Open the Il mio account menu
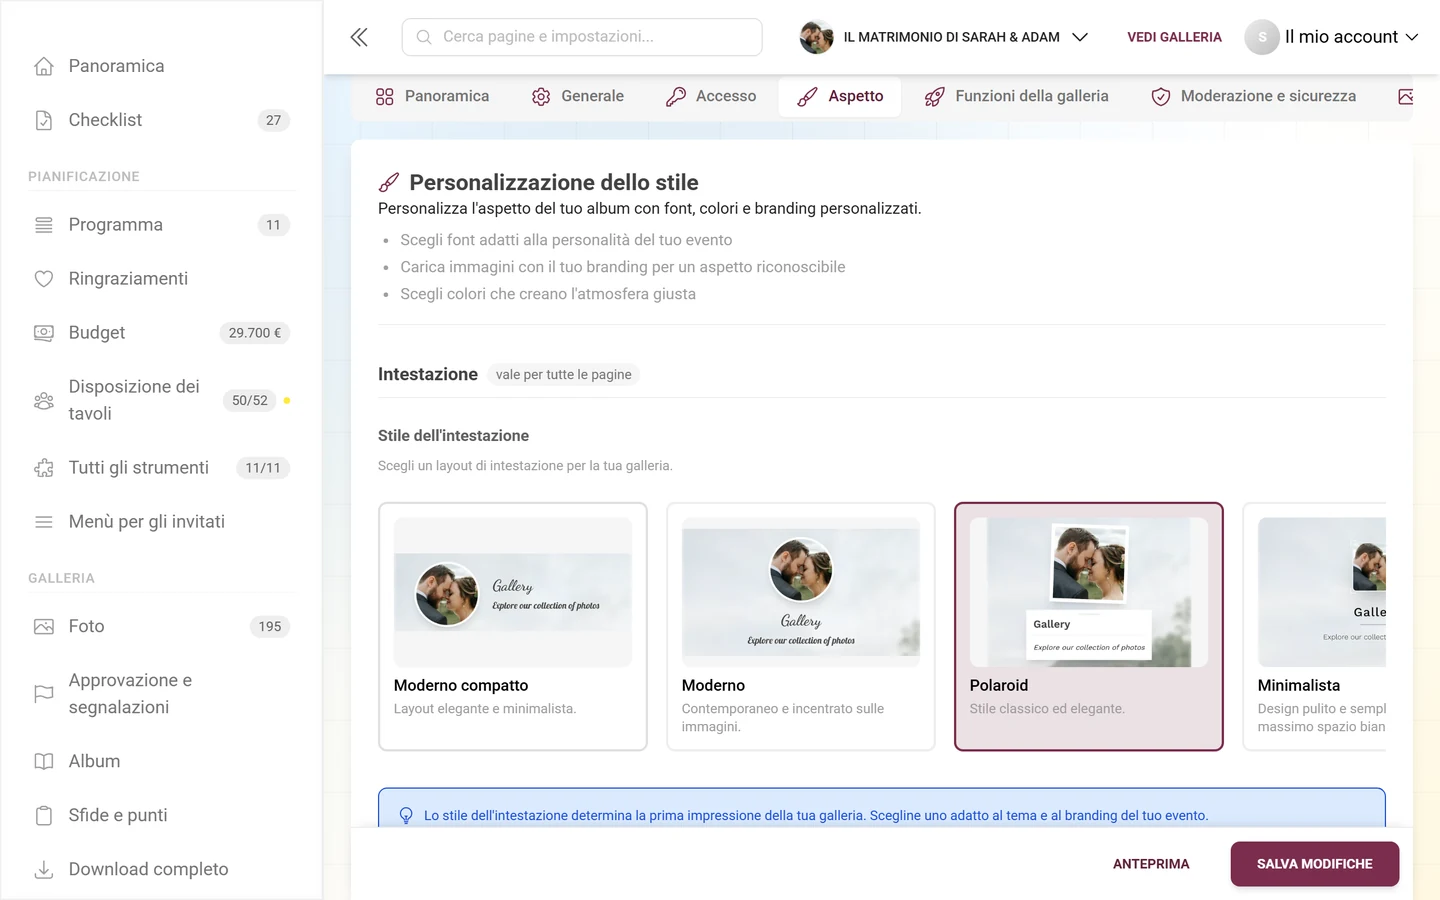 [1332, 37]
